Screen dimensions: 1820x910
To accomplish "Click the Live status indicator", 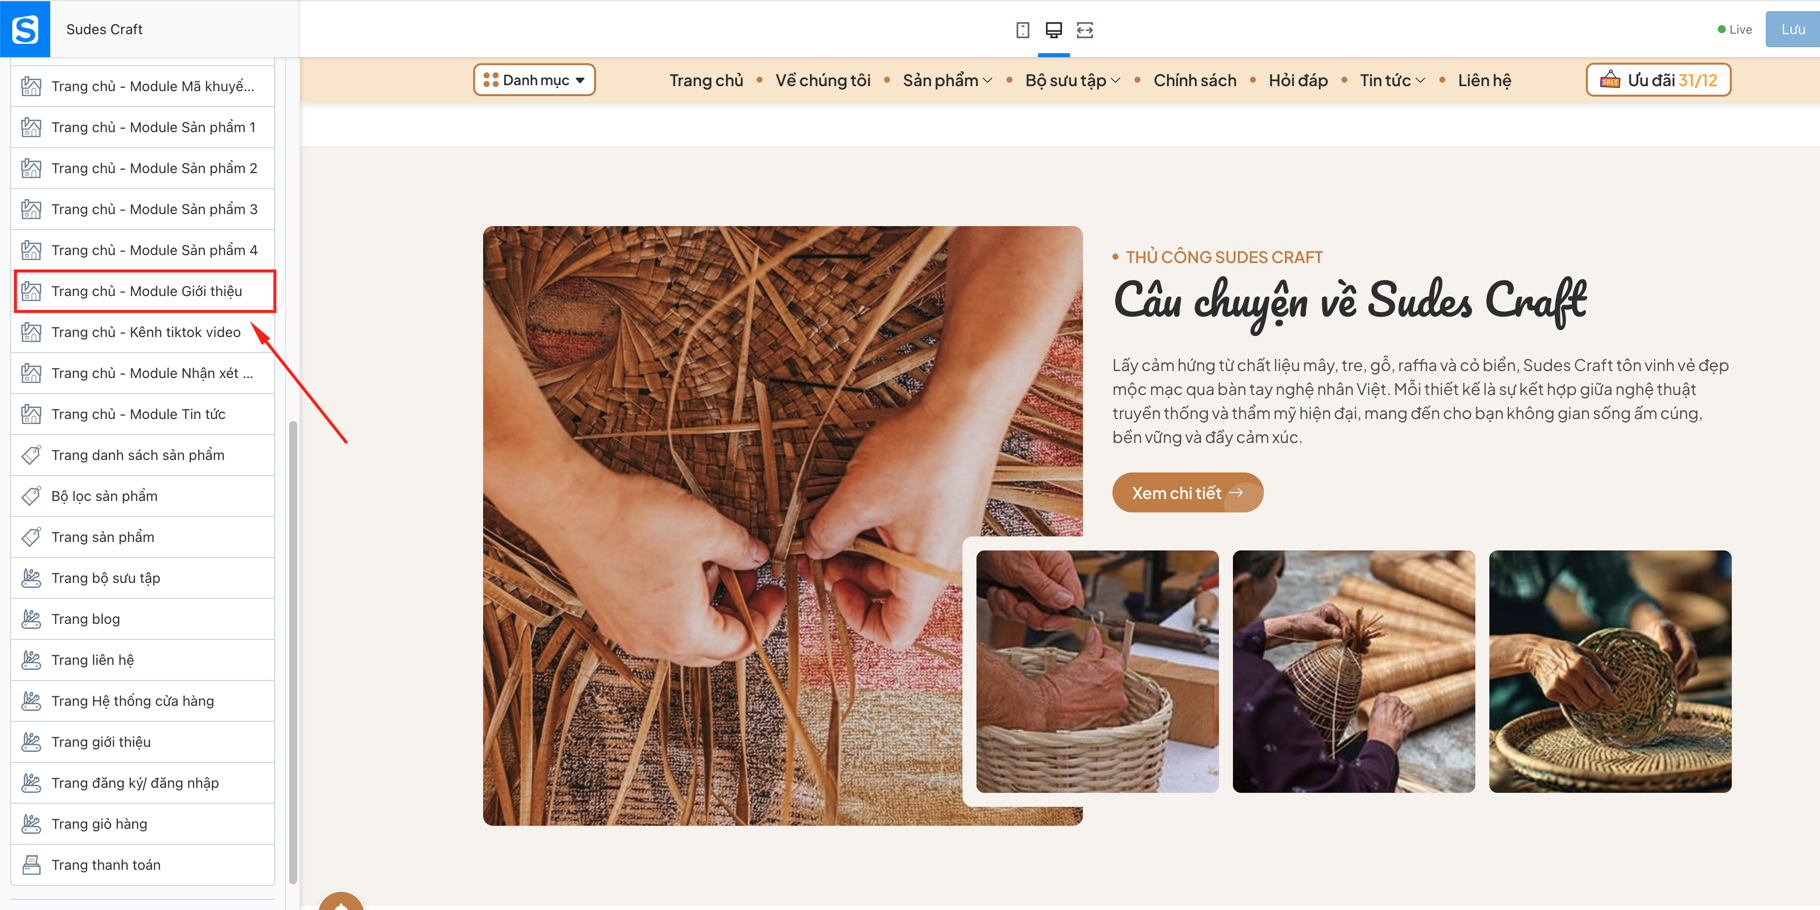I will tap(1735, 30).
